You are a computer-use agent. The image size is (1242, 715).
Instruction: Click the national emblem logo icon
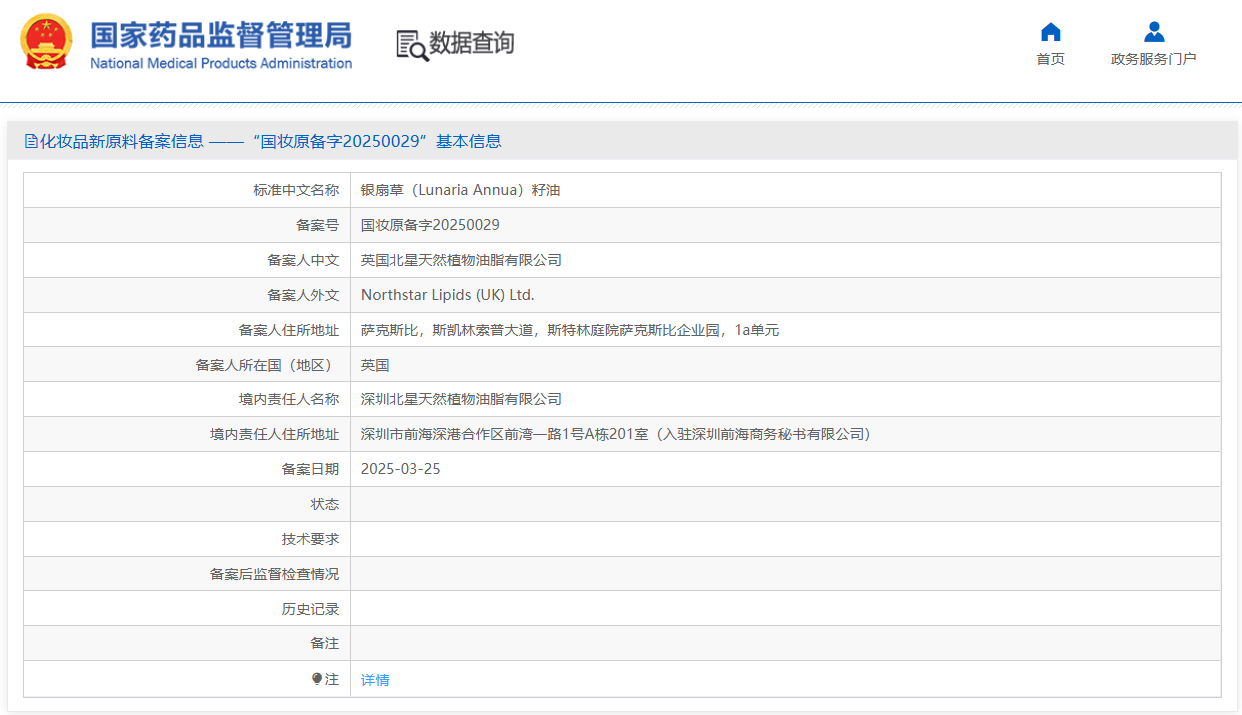[x=46, y=42]
